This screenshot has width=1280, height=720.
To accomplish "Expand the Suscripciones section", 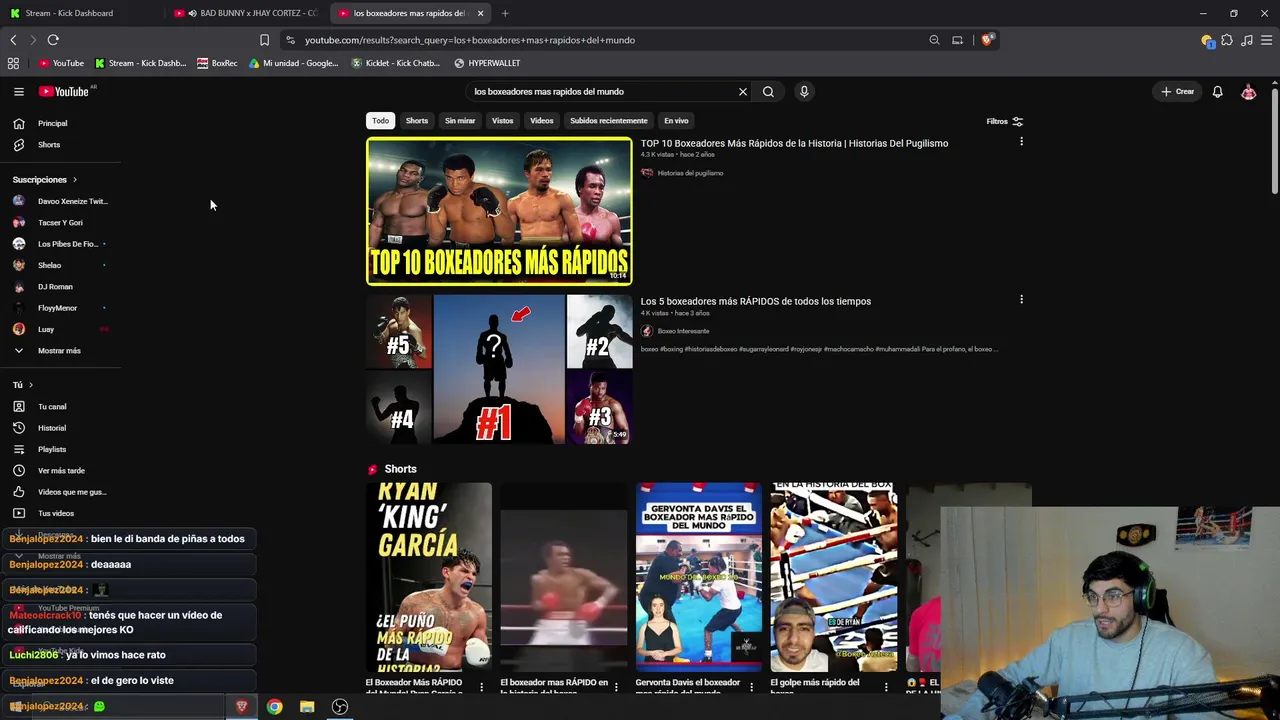I will click(x=45, y=180).
